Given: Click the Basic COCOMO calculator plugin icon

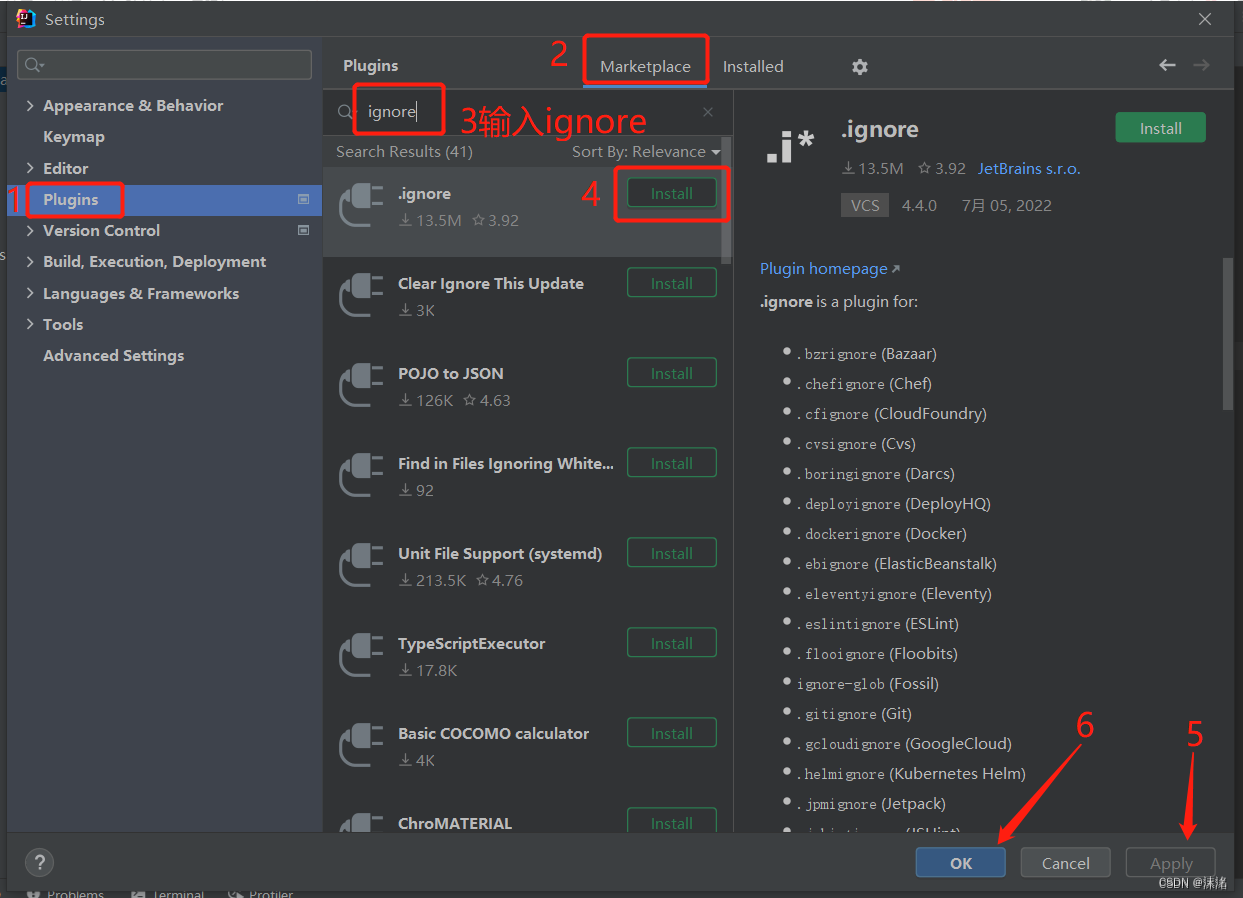Looking at the screenshot, I should pos(361,745).
